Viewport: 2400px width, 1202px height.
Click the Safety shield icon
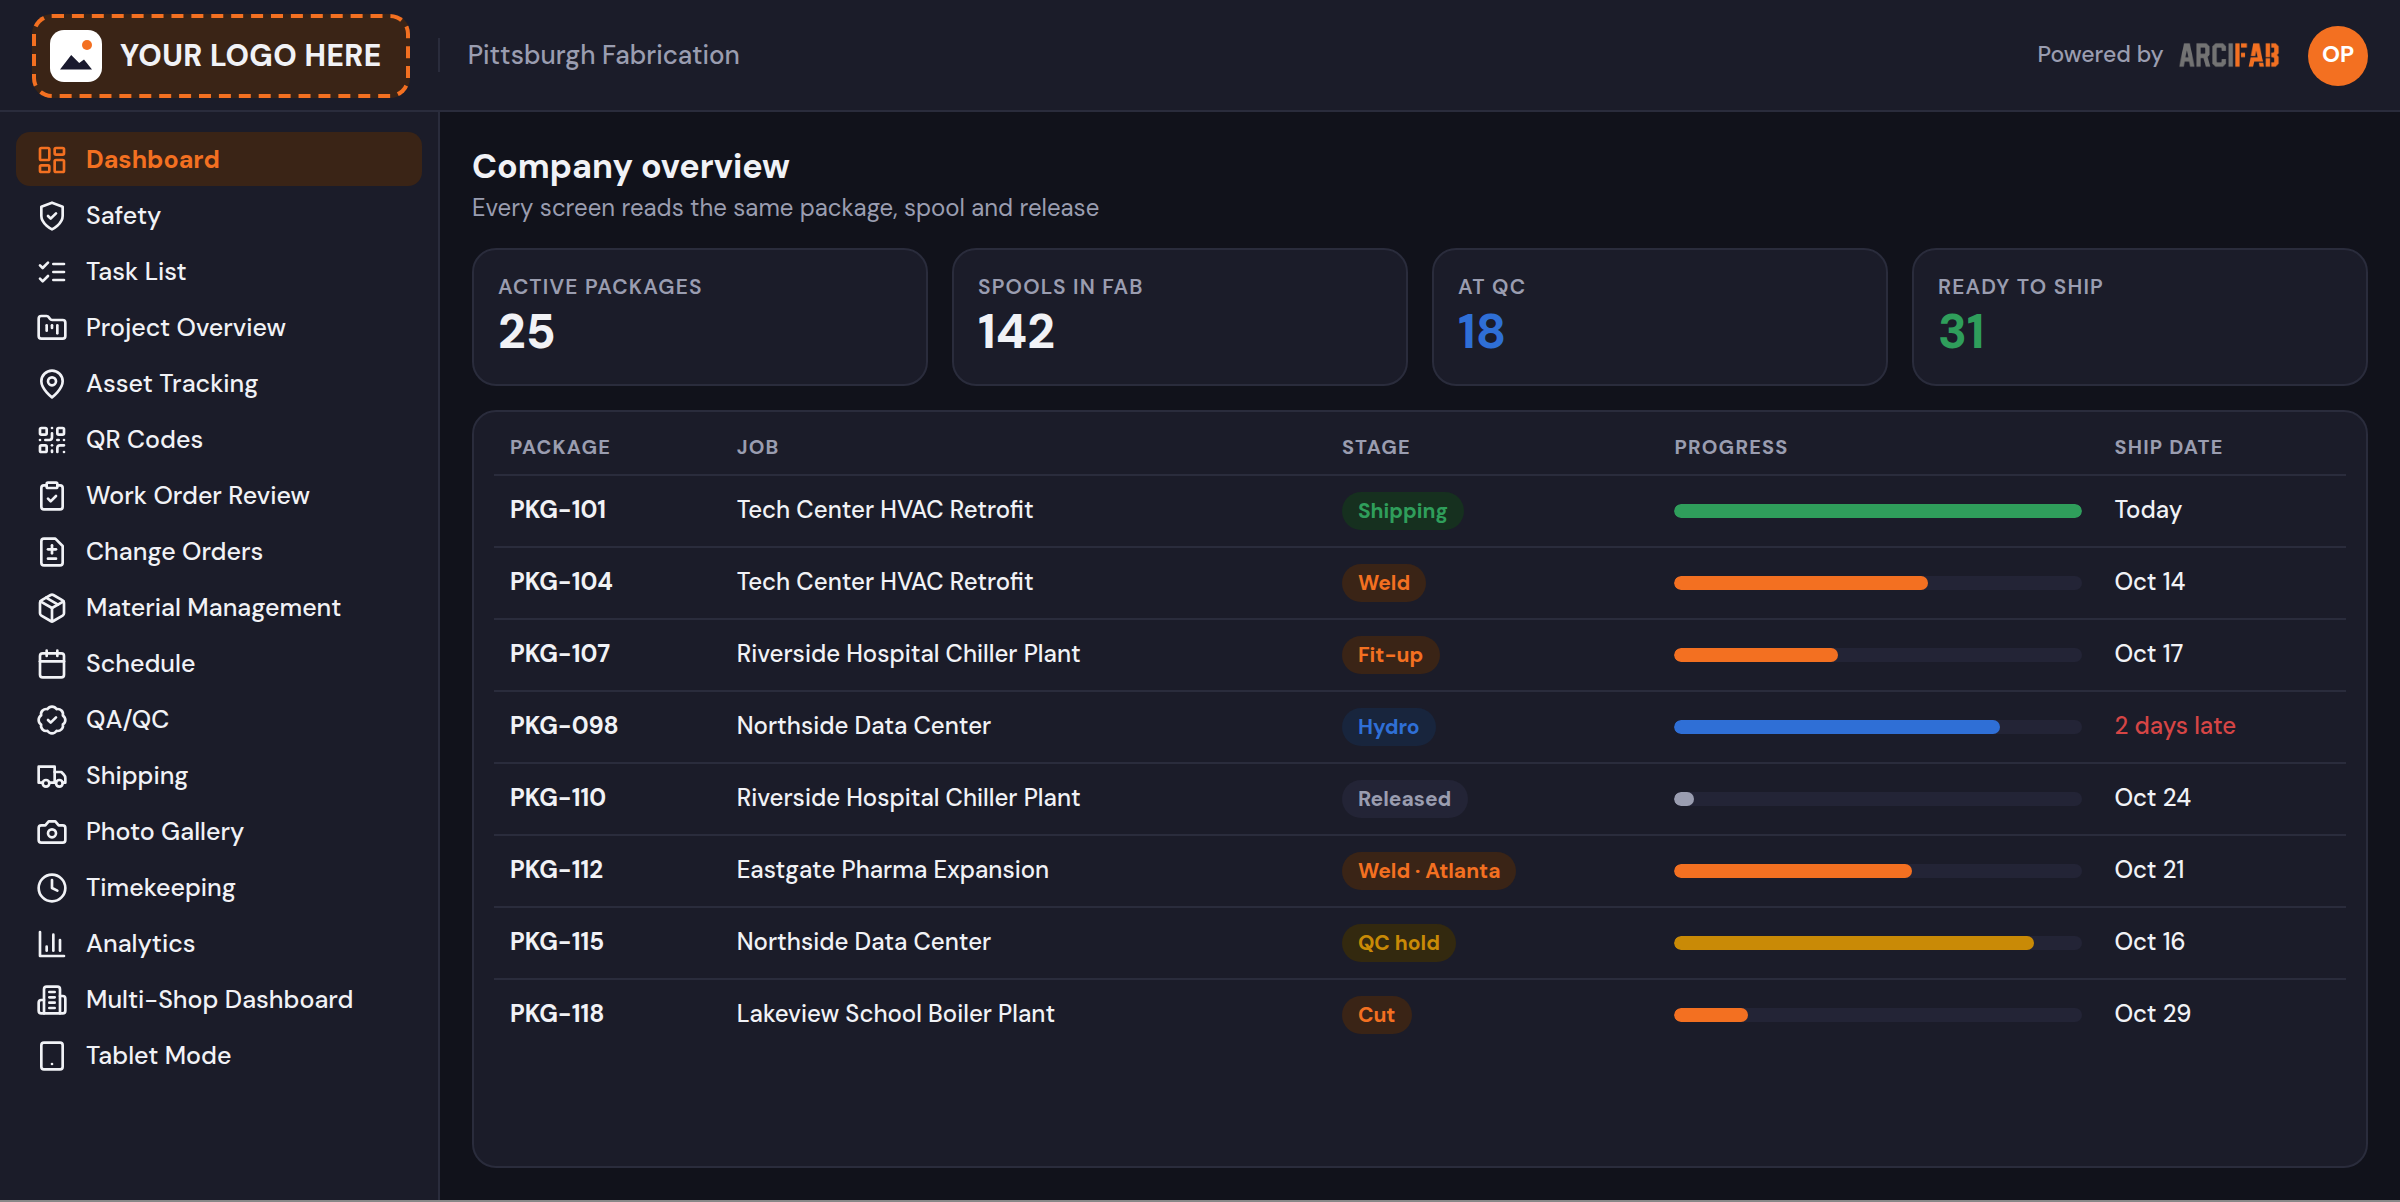[x=52, y=216]
